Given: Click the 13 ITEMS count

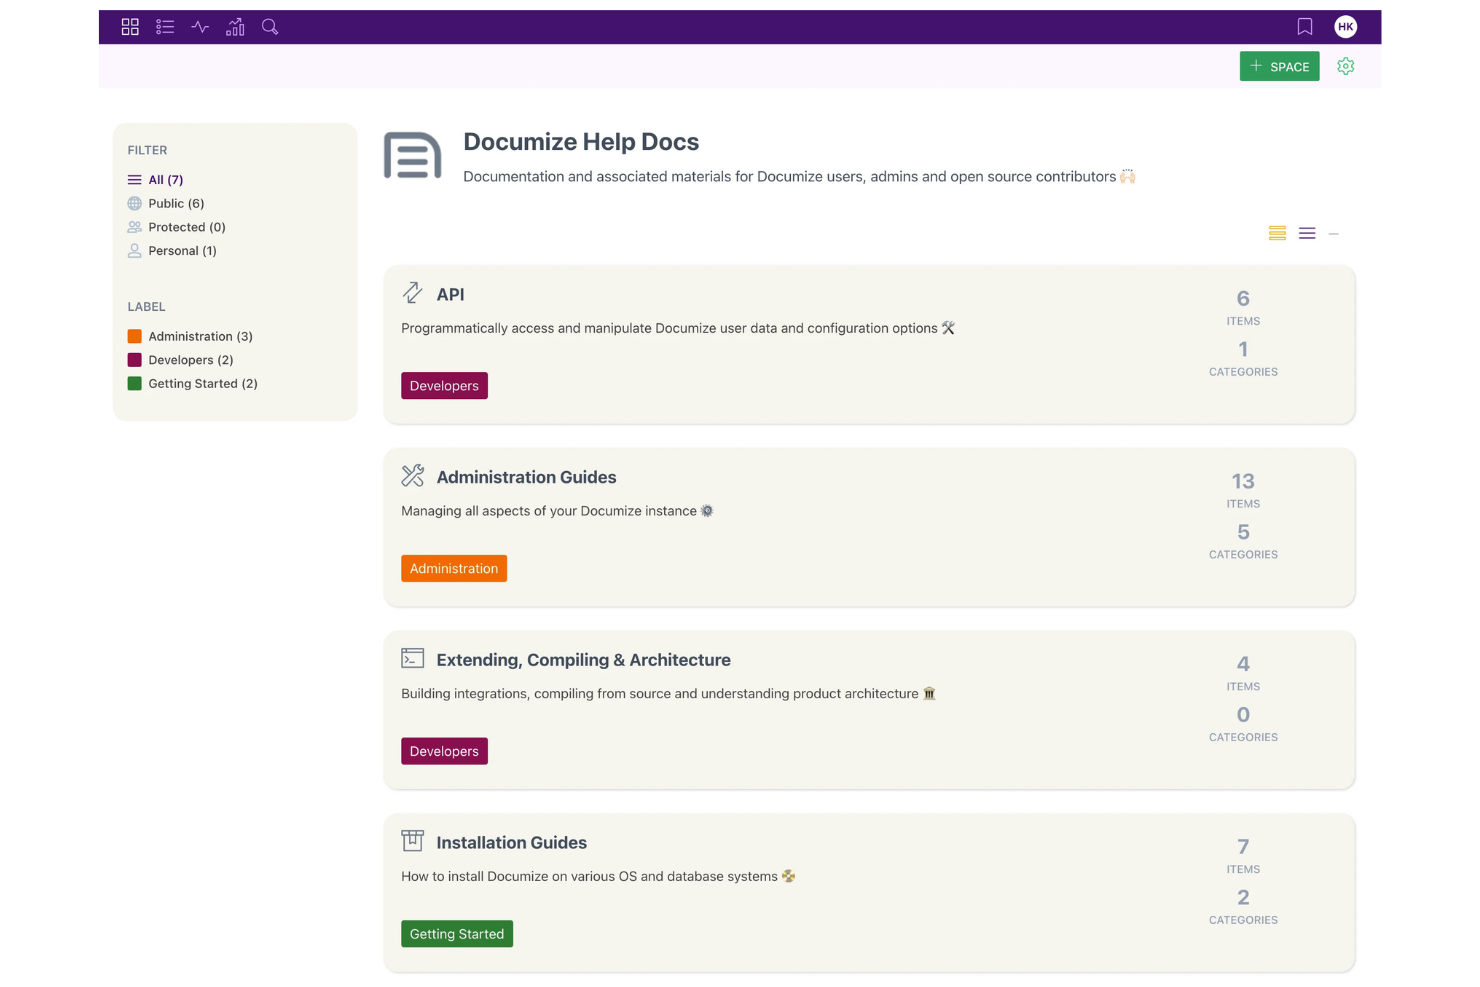Looking at the screenshot, I should point(1243,491).
